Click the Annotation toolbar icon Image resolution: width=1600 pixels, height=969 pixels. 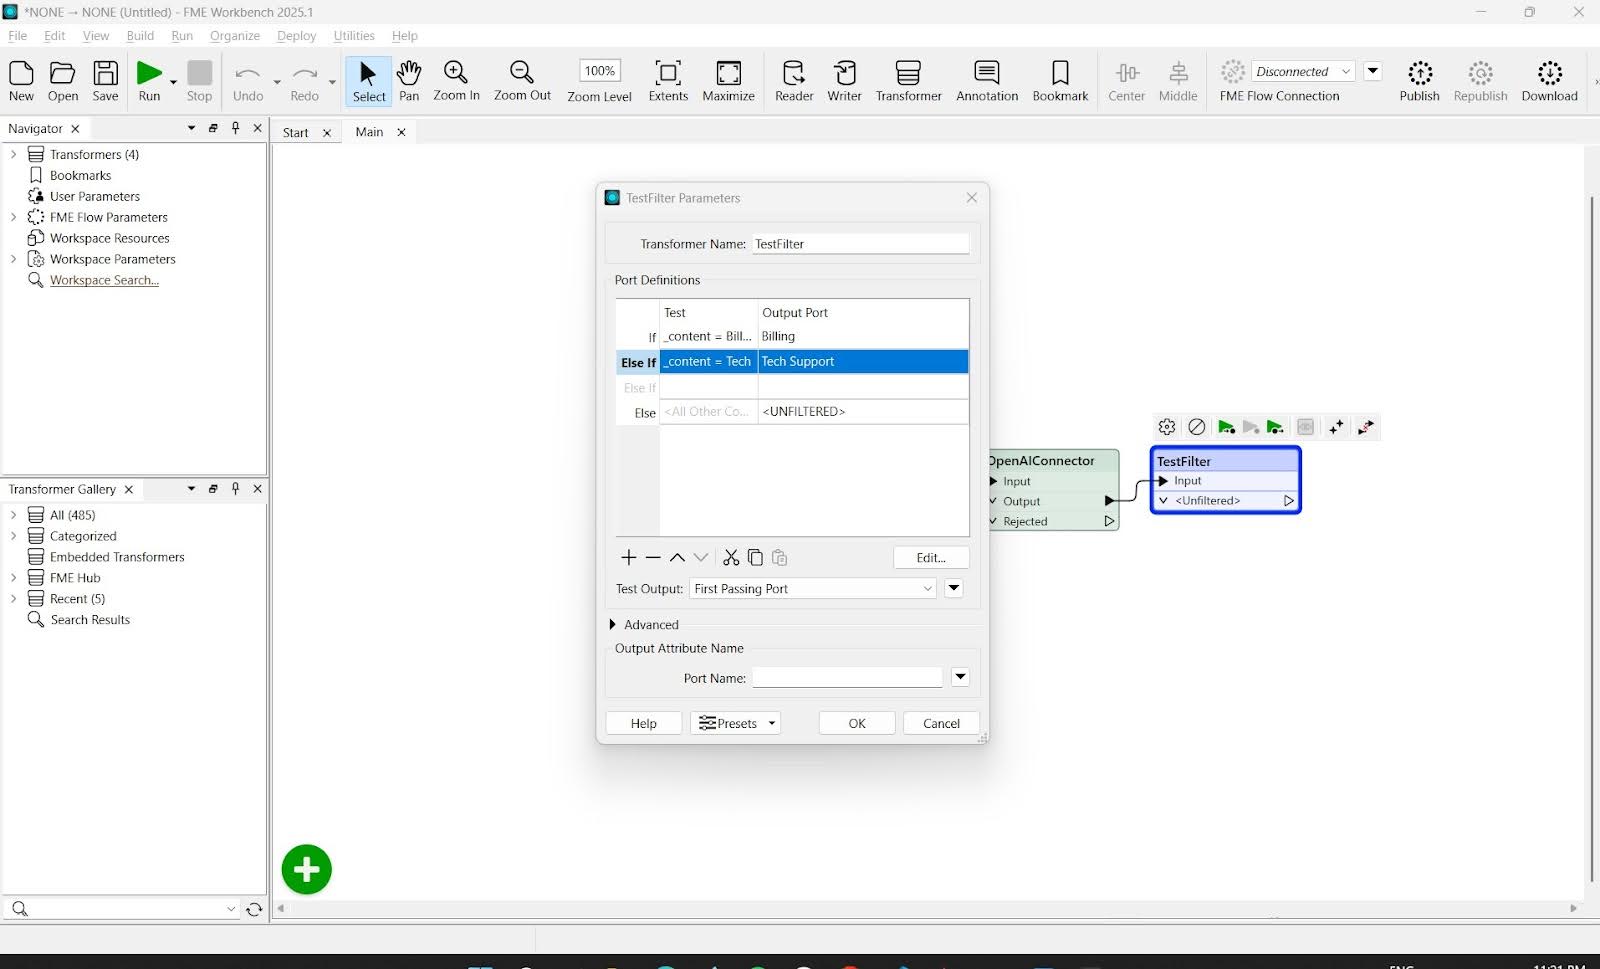(x=986, y=80)
